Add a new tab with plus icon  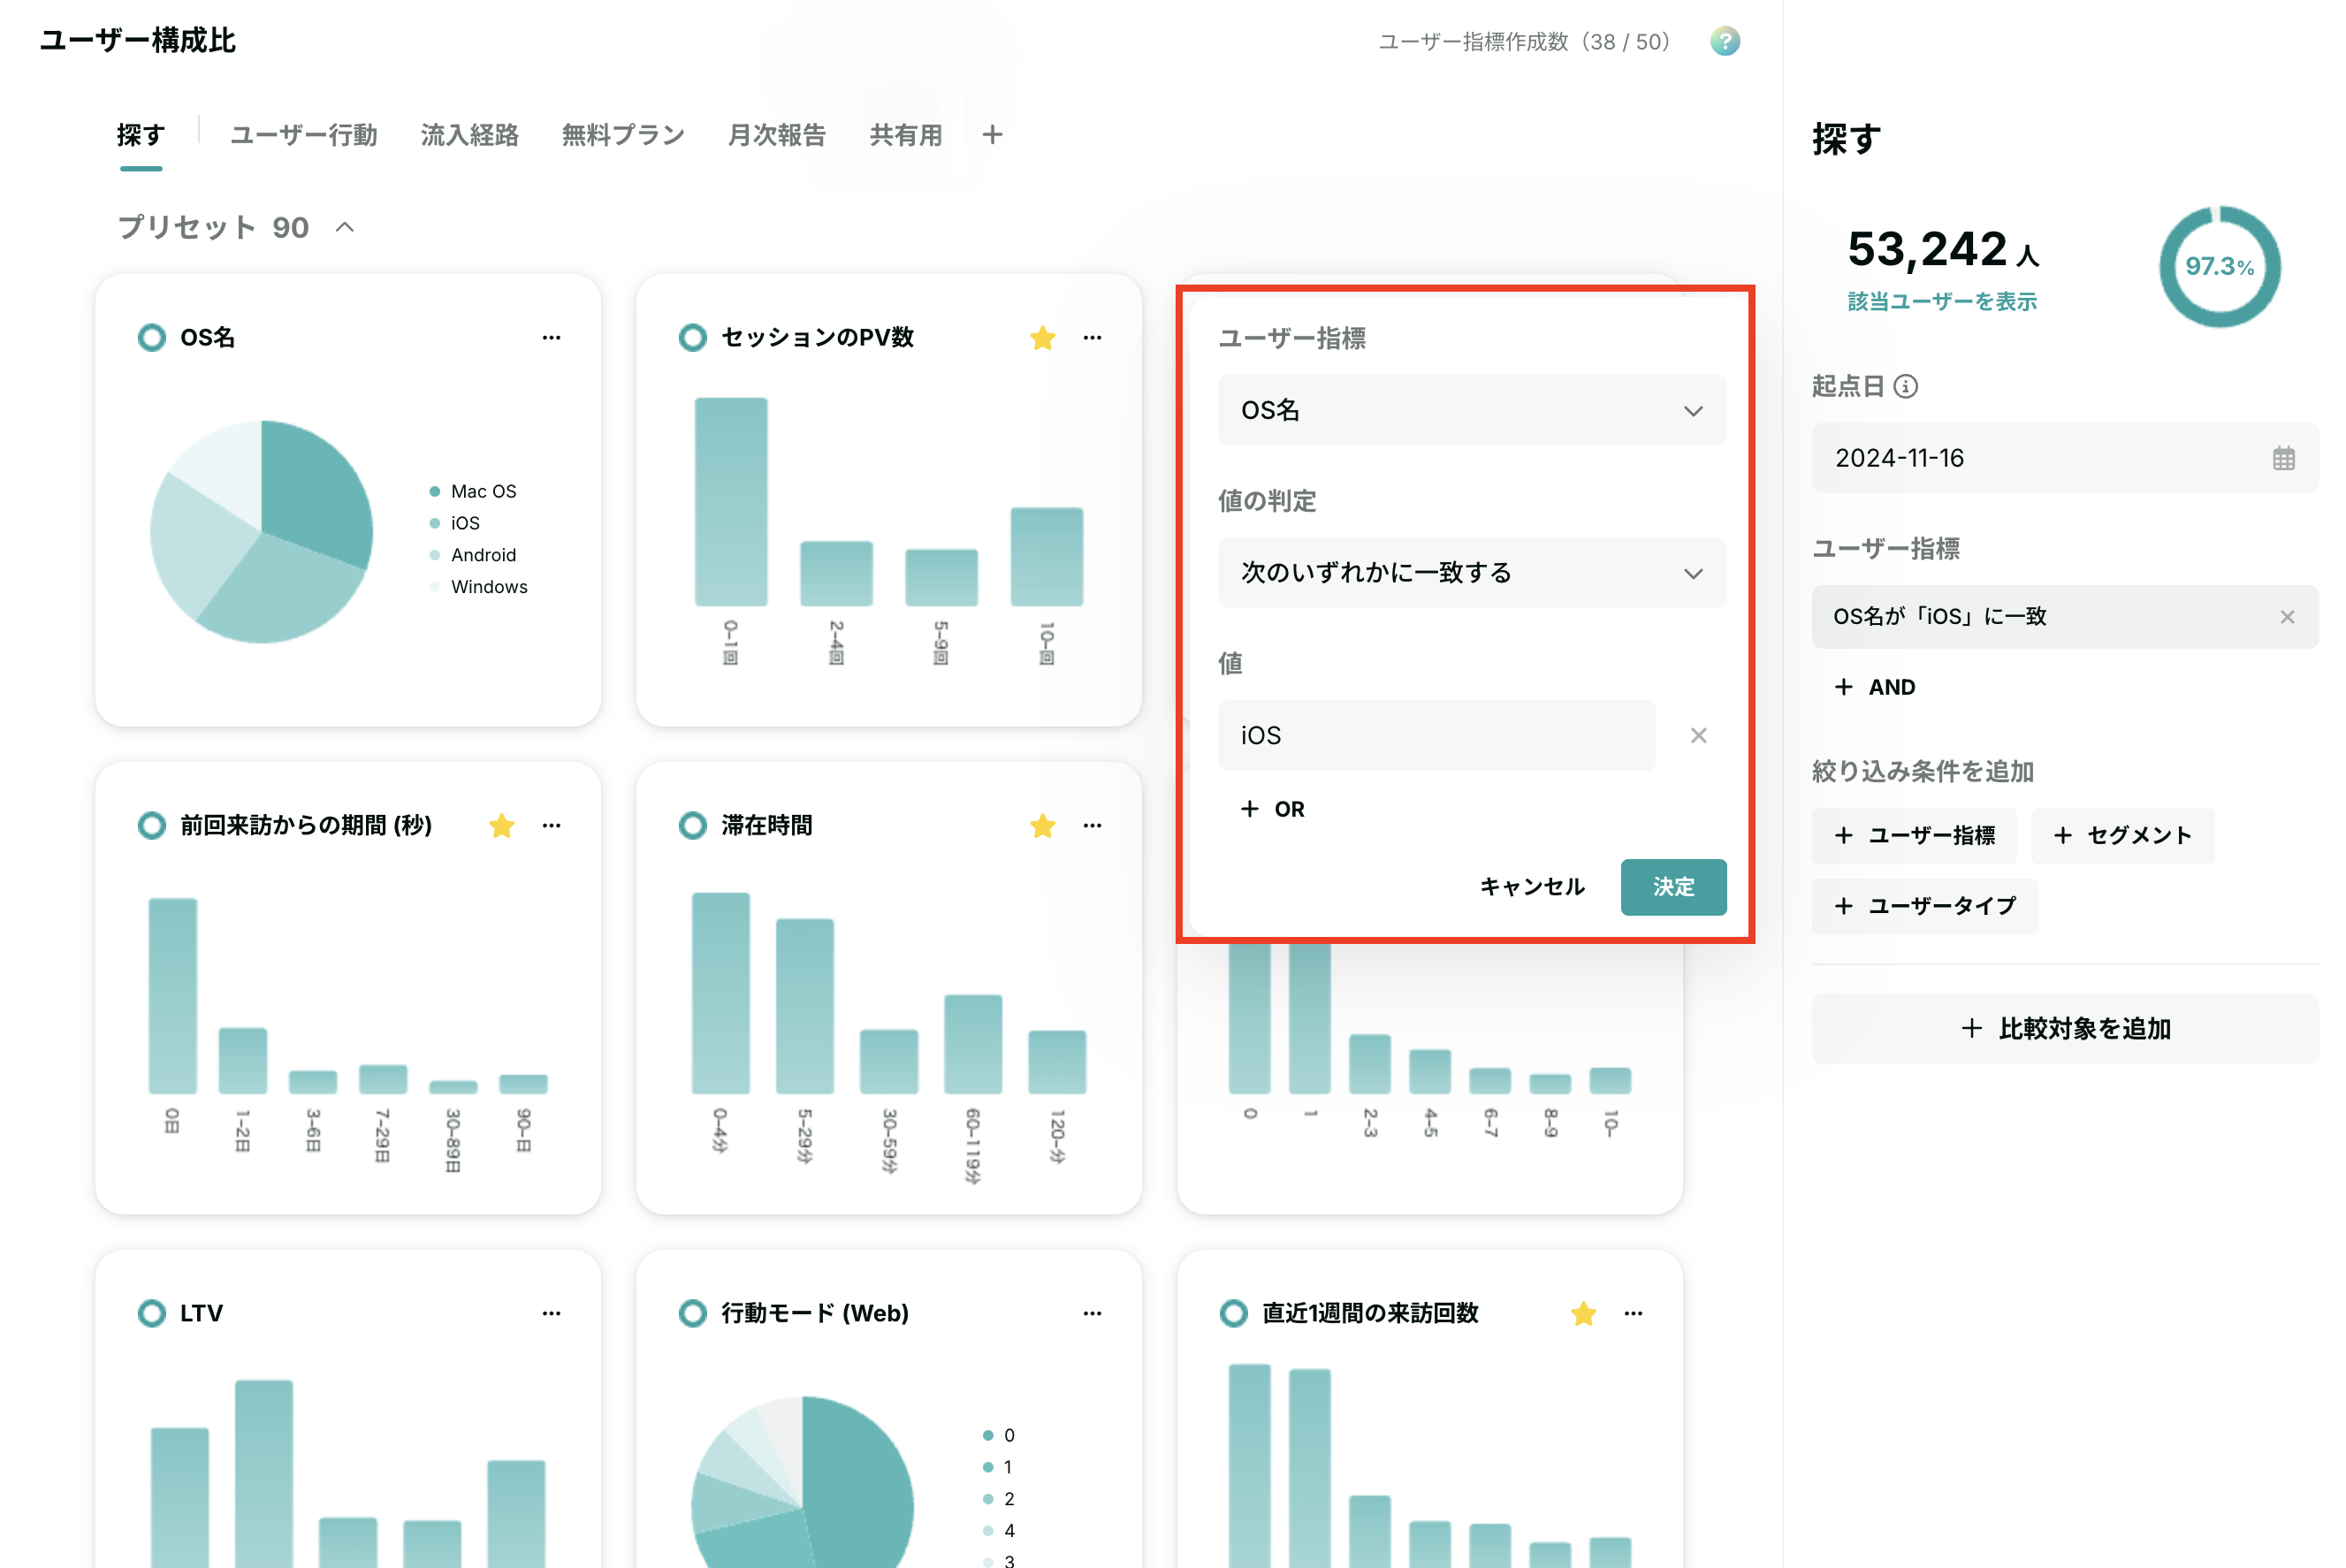coord(992,134)
